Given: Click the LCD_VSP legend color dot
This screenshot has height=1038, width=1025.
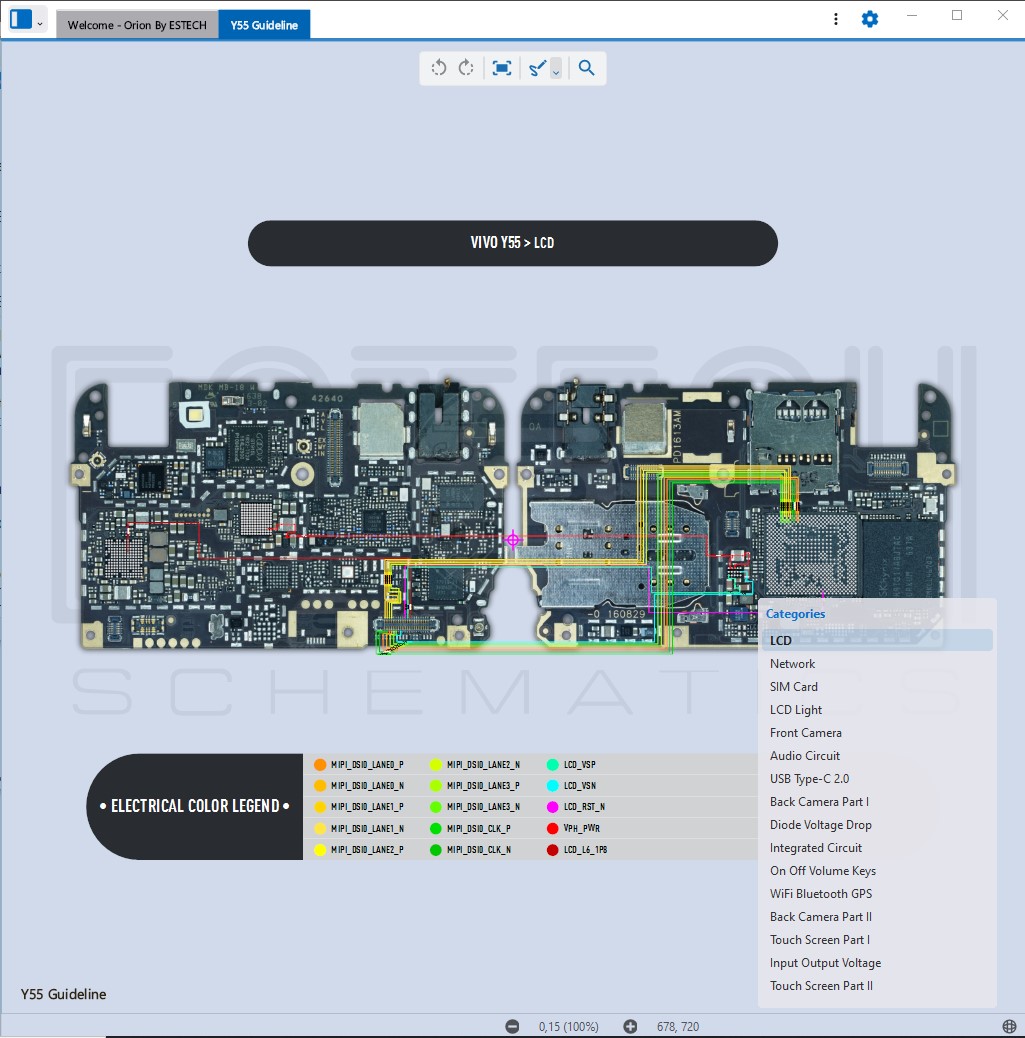Looking at the screenshot, I should [552, 765].
